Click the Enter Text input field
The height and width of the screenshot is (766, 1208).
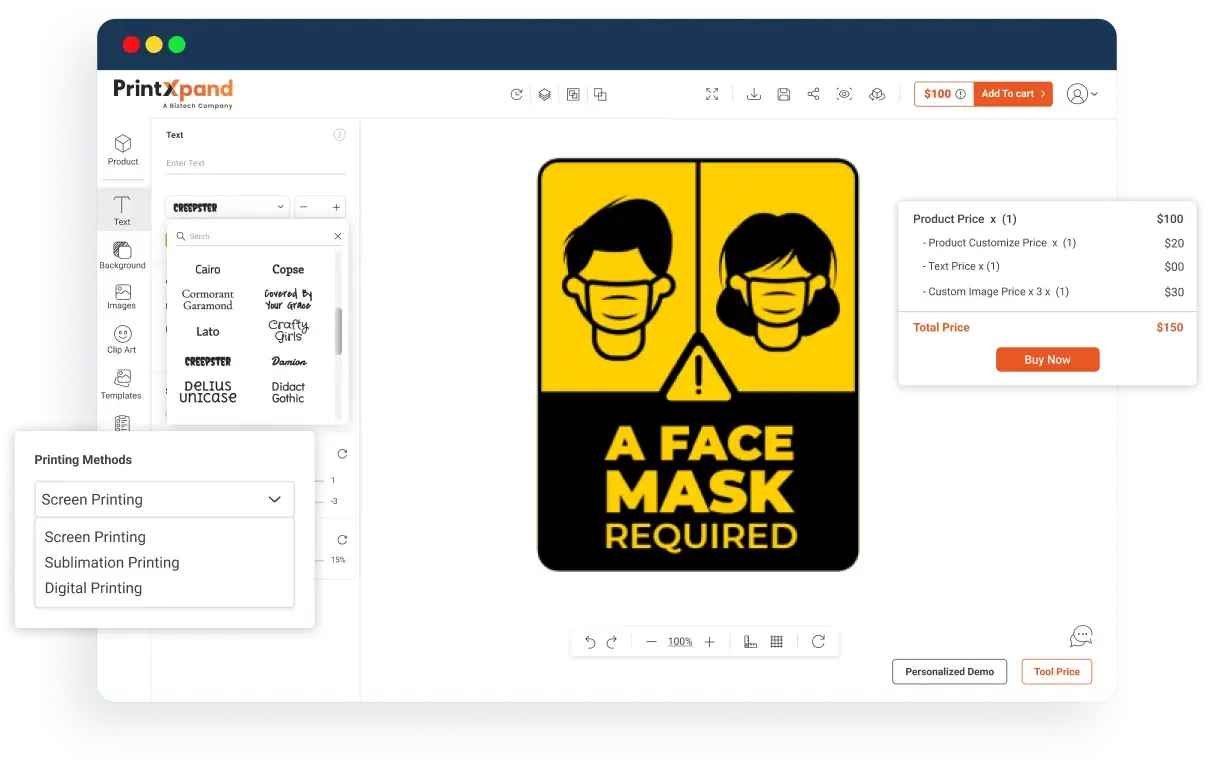click(255, 163)
